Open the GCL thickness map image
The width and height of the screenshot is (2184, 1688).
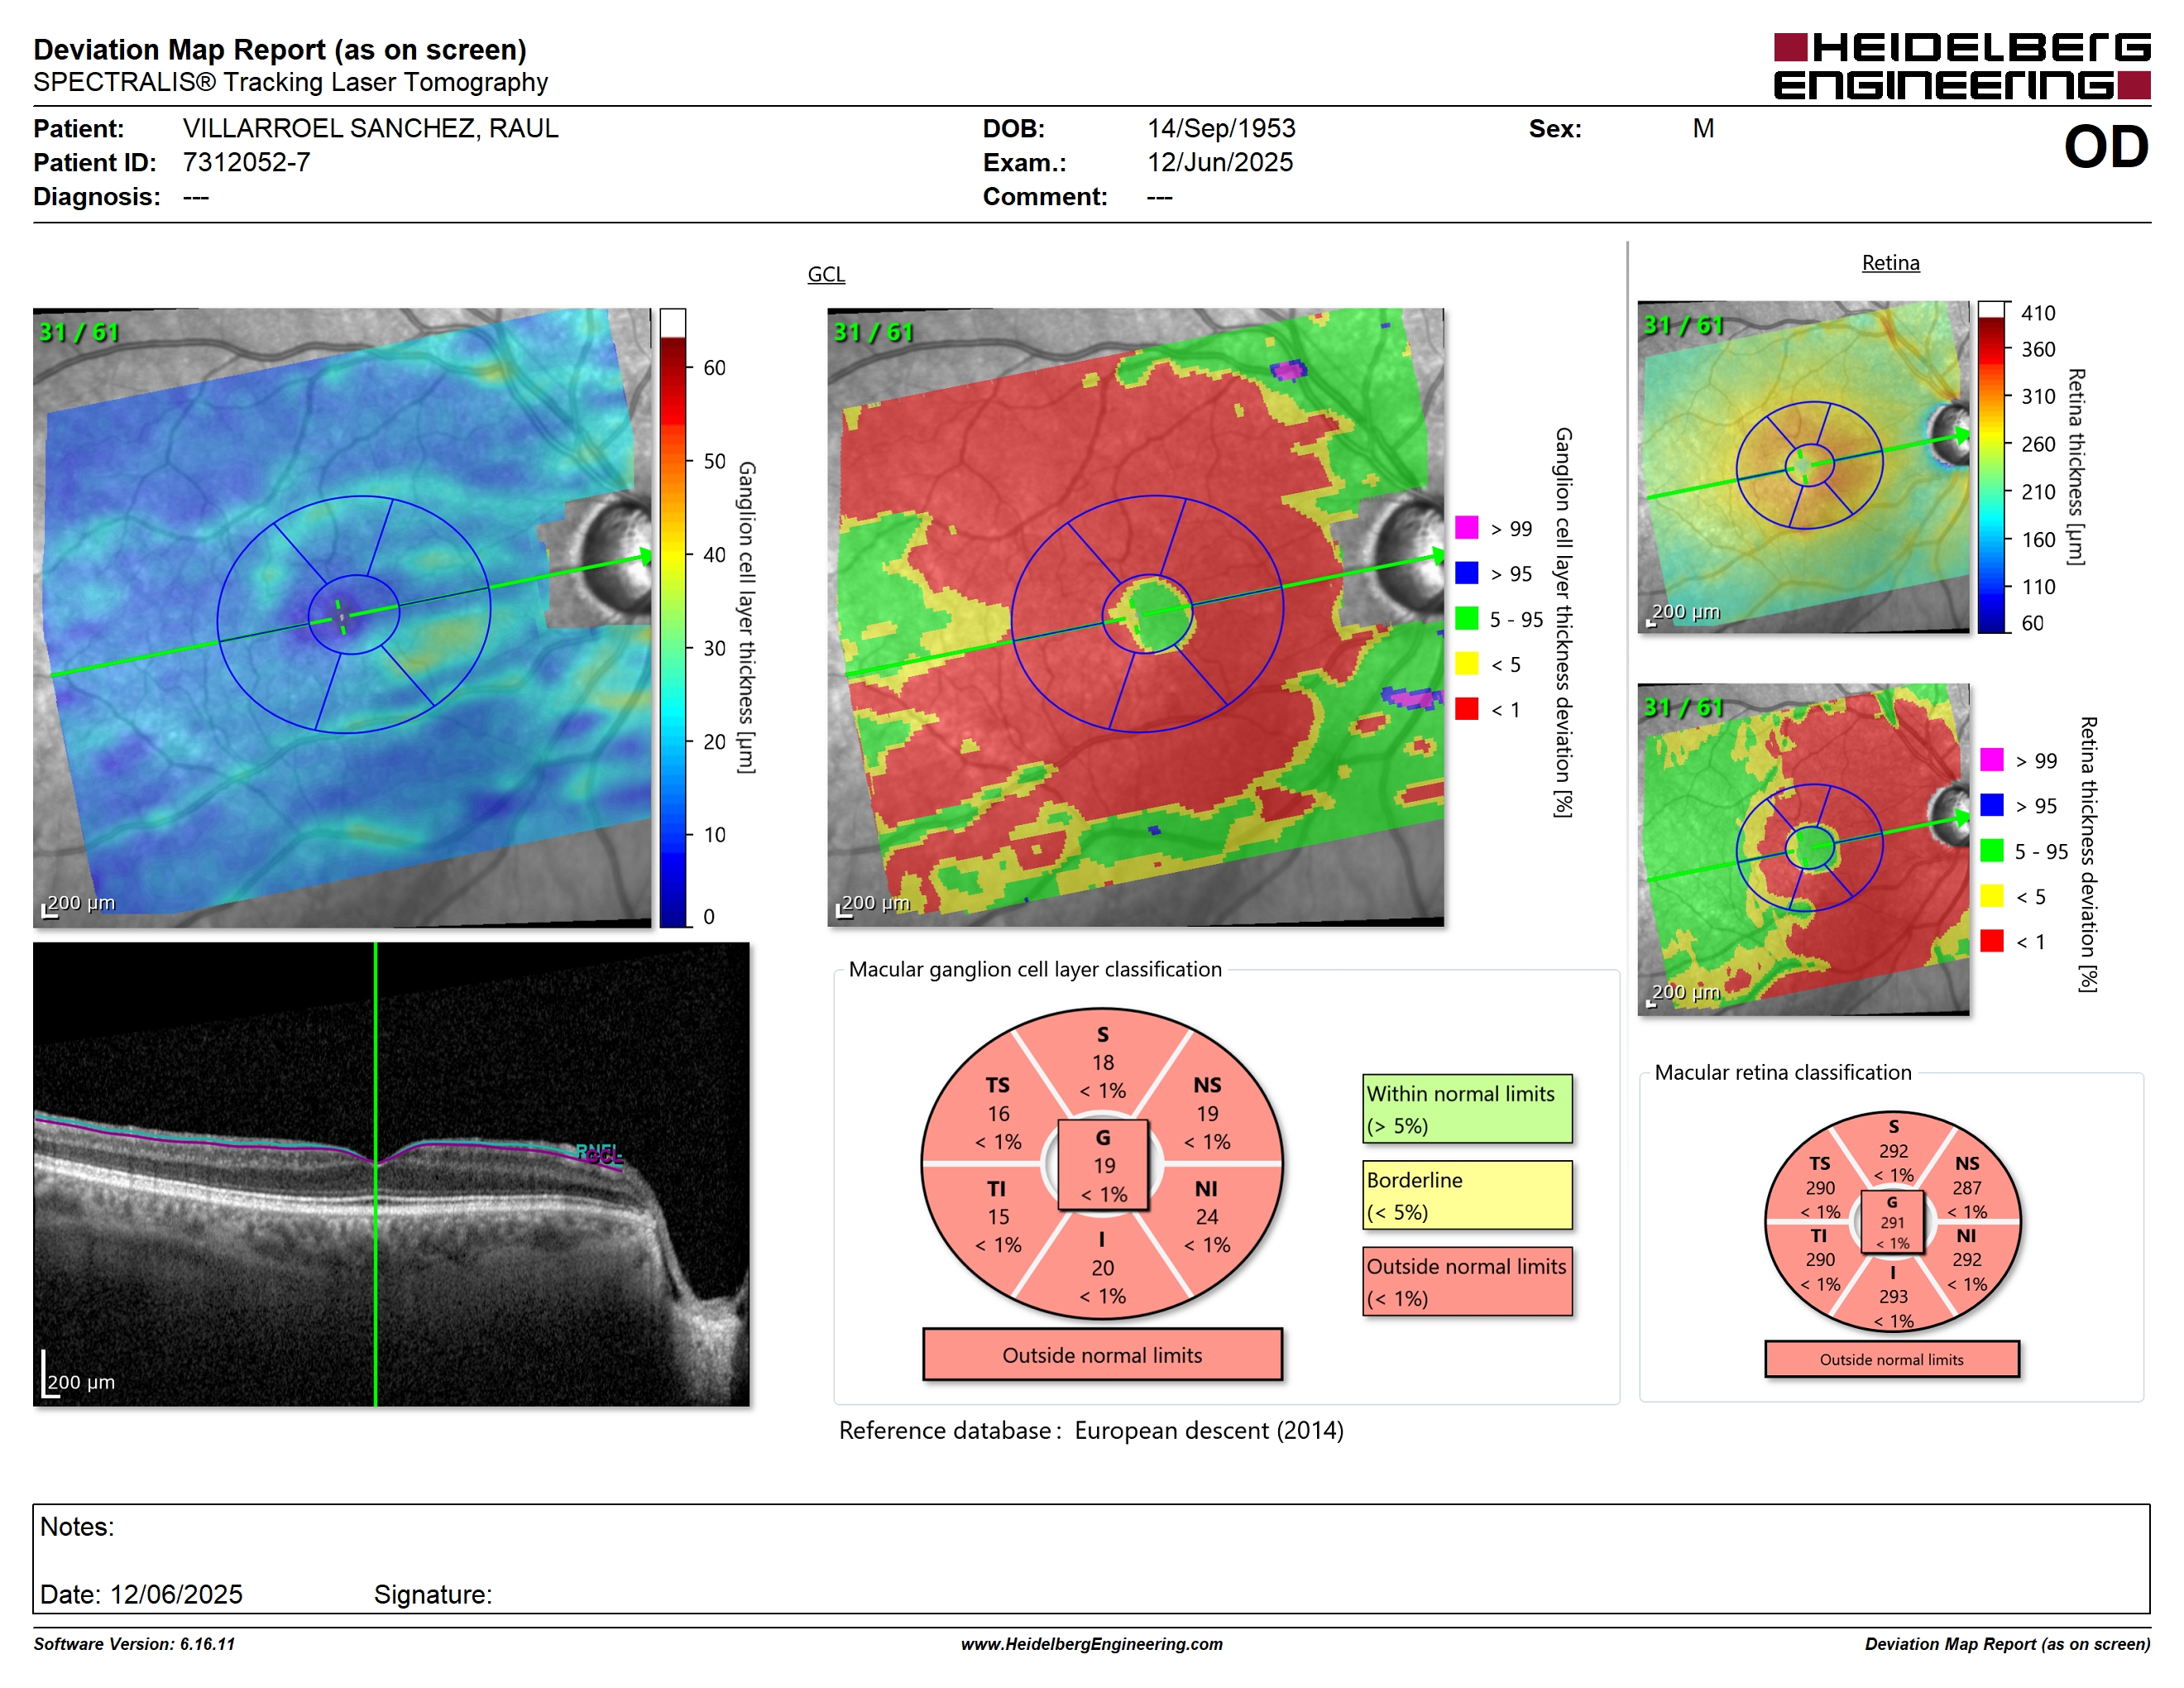[342, 617]
